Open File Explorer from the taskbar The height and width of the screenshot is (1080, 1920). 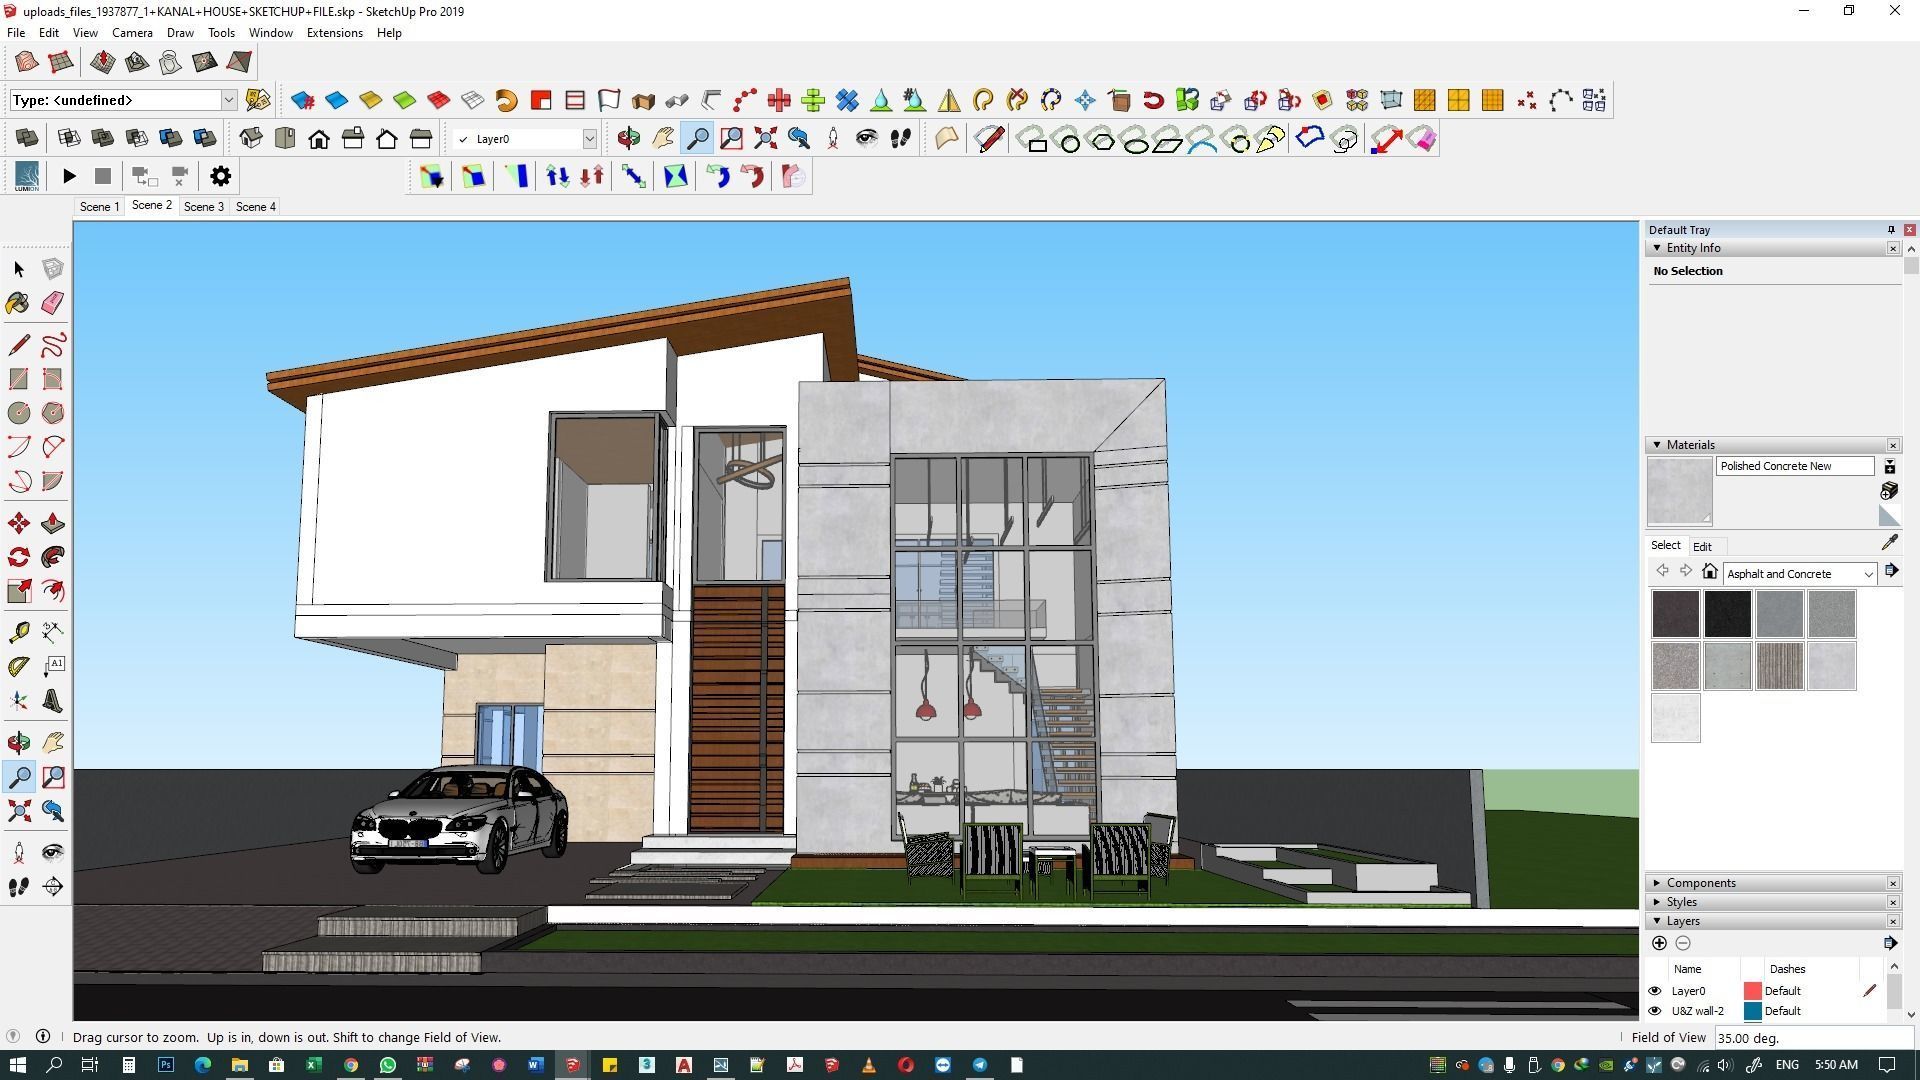(239, 1065)
